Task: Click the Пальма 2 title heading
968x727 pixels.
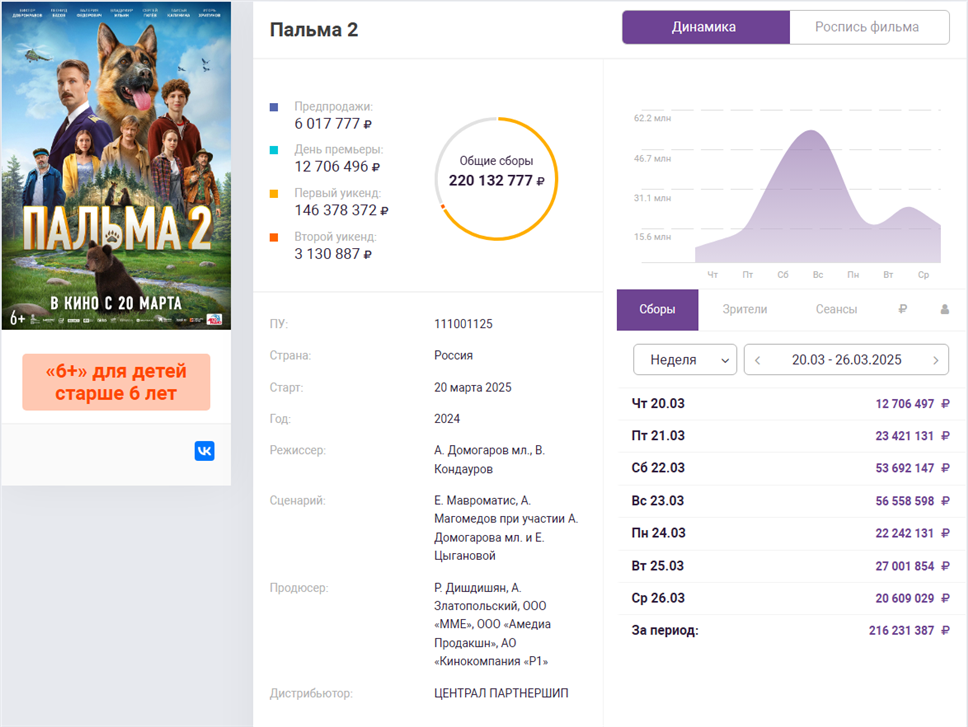Action: pos(314,30)
